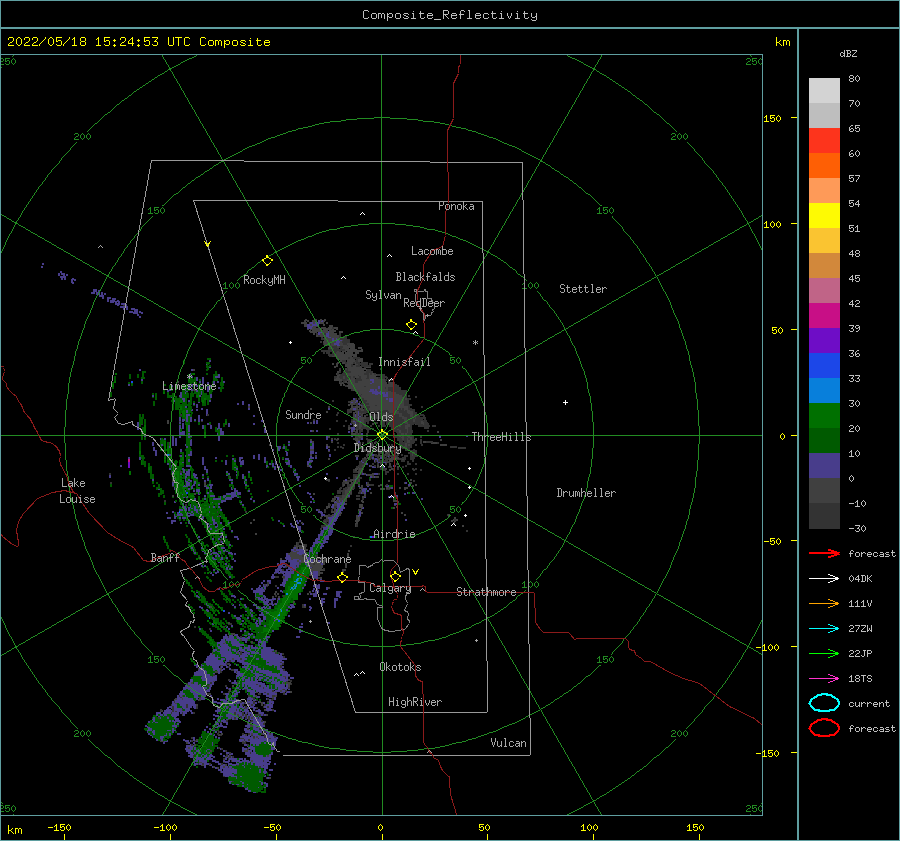The height and width of the screenshot is (841, 900).
Task: Click the yellow diamond marker below RedDeer
Action: tap(411, 325)
